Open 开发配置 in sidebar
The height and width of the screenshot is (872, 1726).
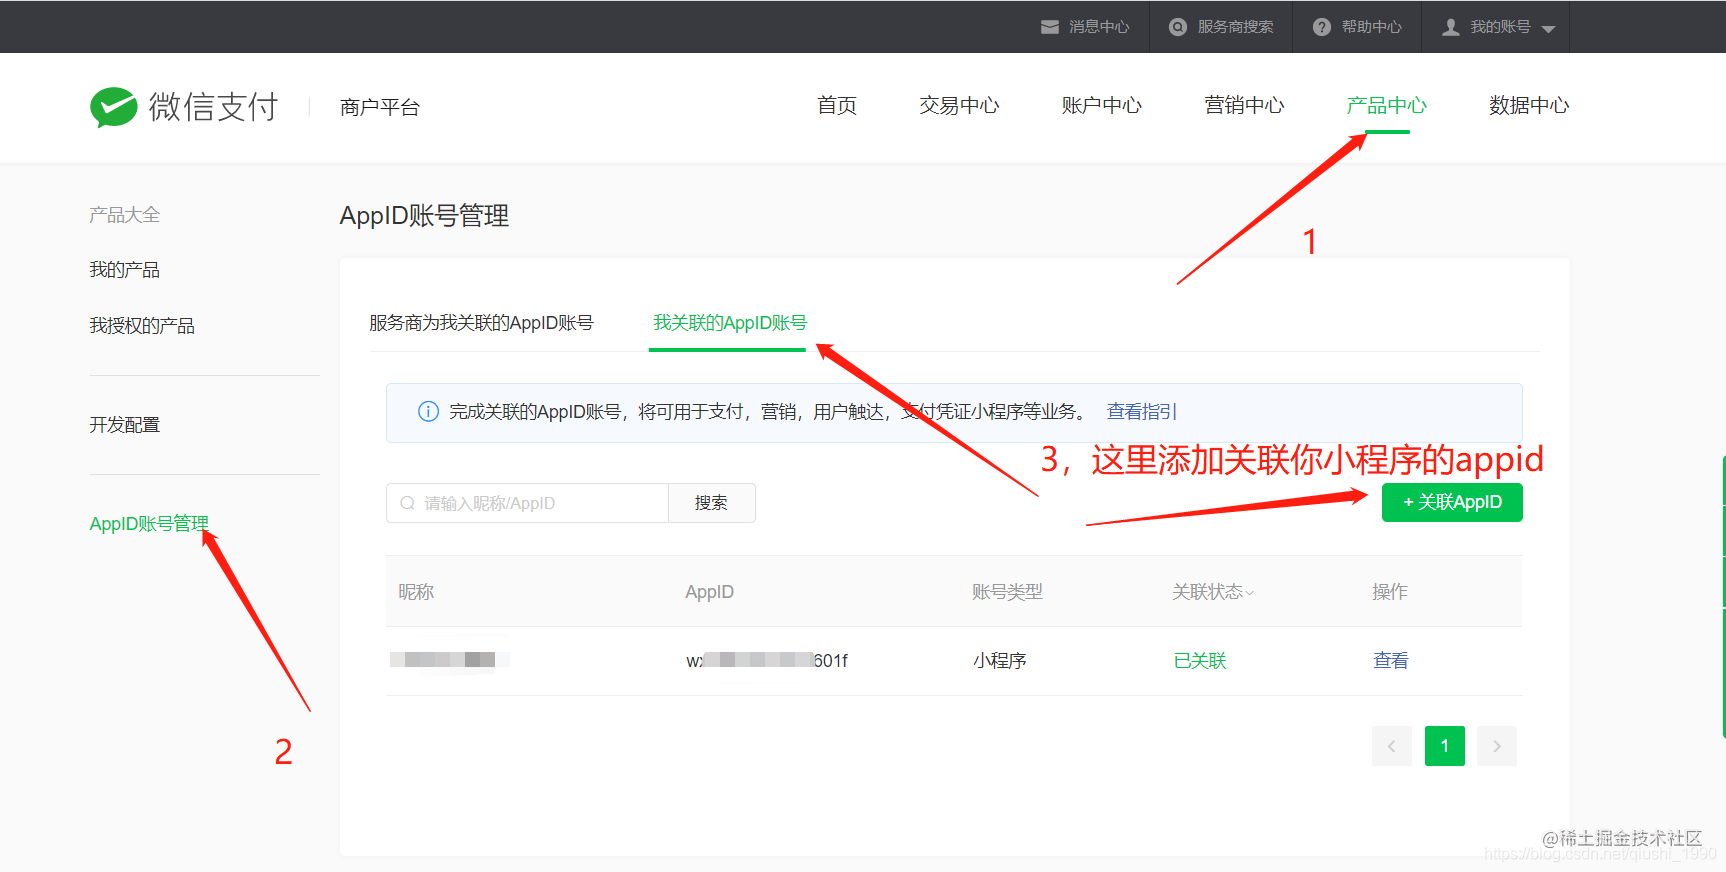pyautogui.click(x=125, y=425)
